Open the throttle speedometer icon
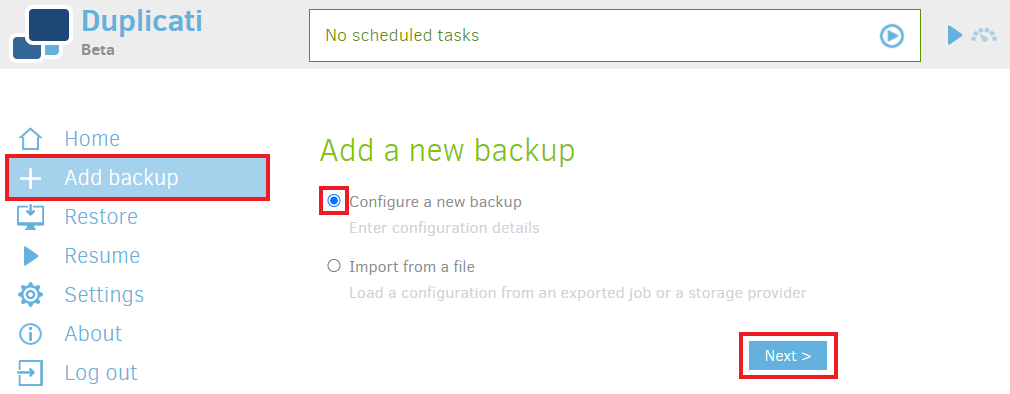Image resolution: width=1010 pixels, height=394 pixels. coord(984,35)
